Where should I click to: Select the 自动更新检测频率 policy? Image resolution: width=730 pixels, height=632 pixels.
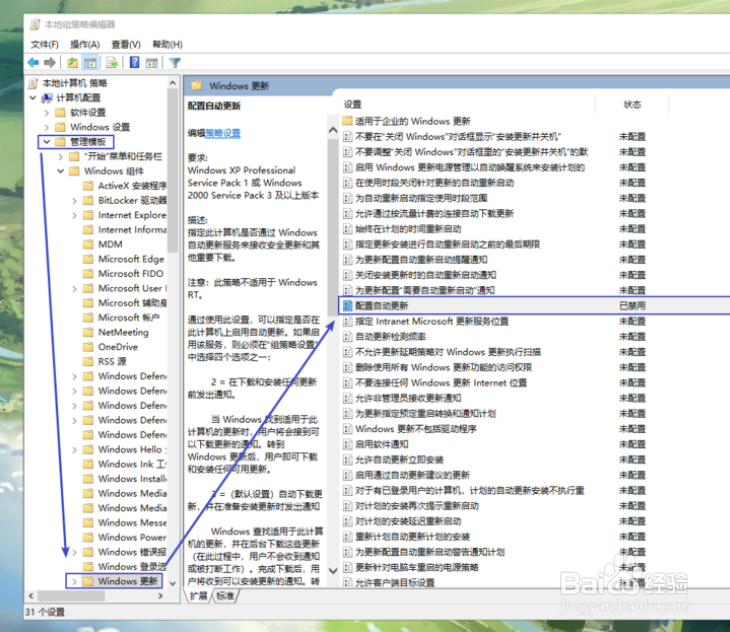point(390,336)
